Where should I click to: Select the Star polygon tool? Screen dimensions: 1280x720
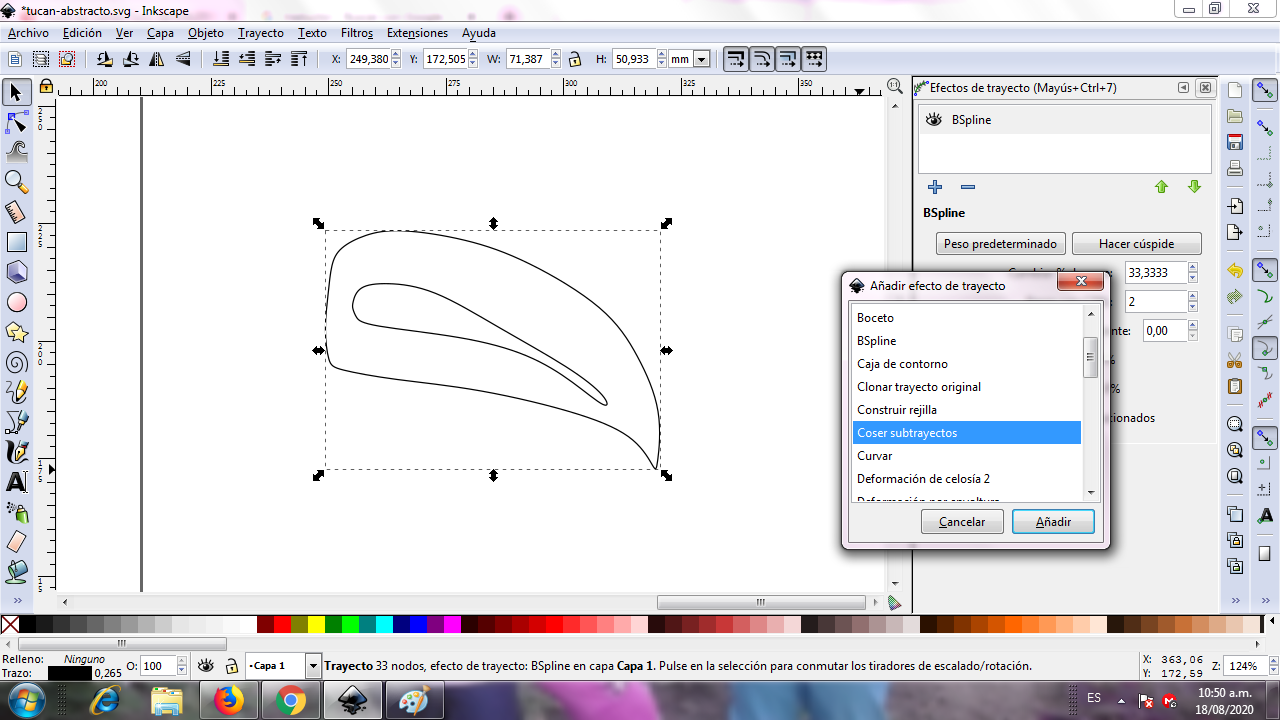pos(16,332)
